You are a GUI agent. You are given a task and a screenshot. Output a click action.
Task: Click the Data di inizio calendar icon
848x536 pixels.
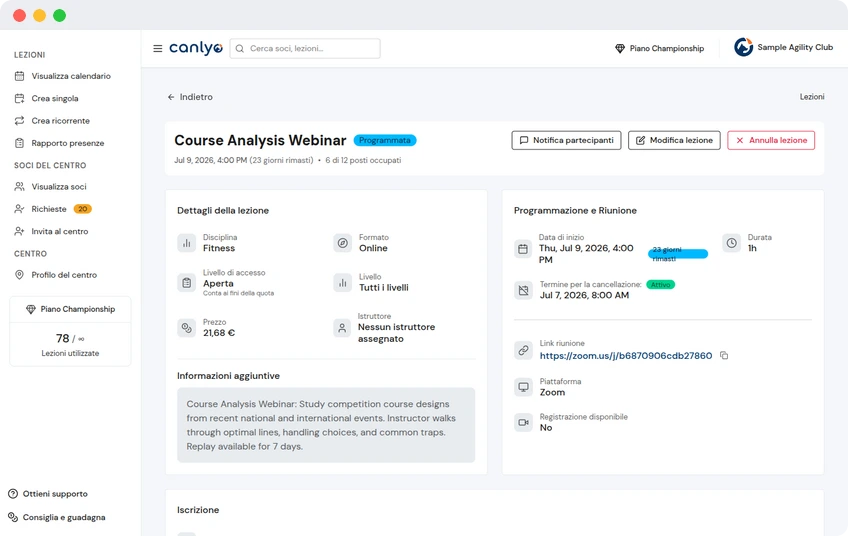[x=523, y=249]
